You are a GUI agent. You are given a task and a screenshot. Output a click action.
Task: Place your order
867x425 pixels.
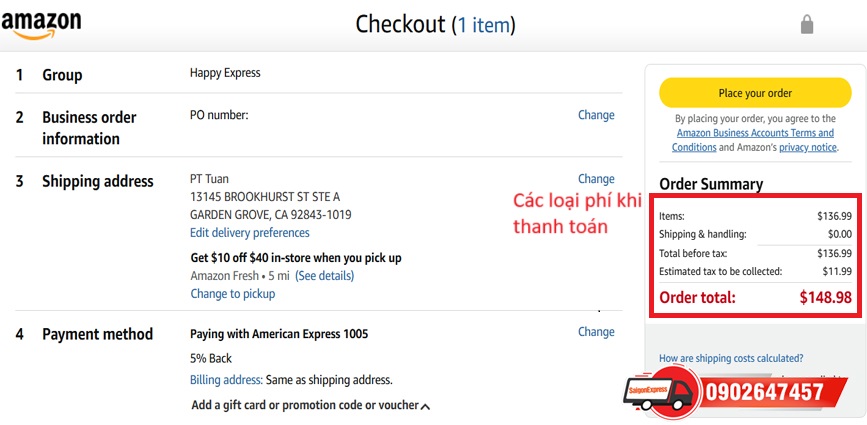(x=755, y=93)
